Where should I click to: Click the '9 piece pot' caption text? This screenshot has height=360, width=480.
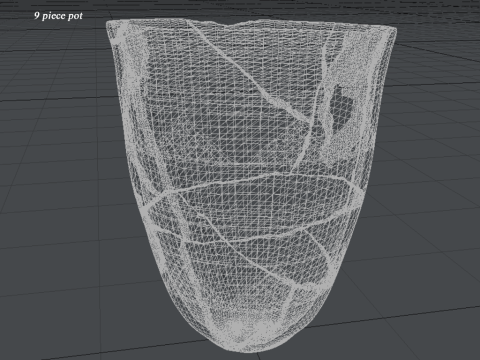click(x=58, y=16)
